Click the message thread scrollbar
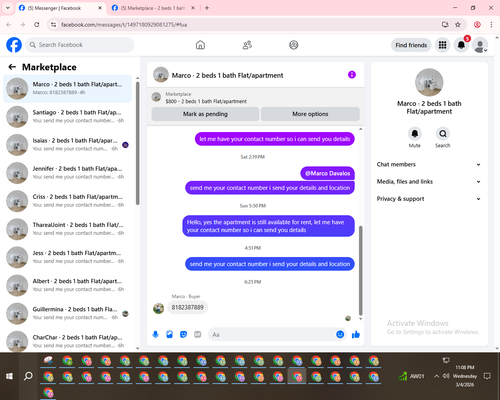 (x=360, y=270)
